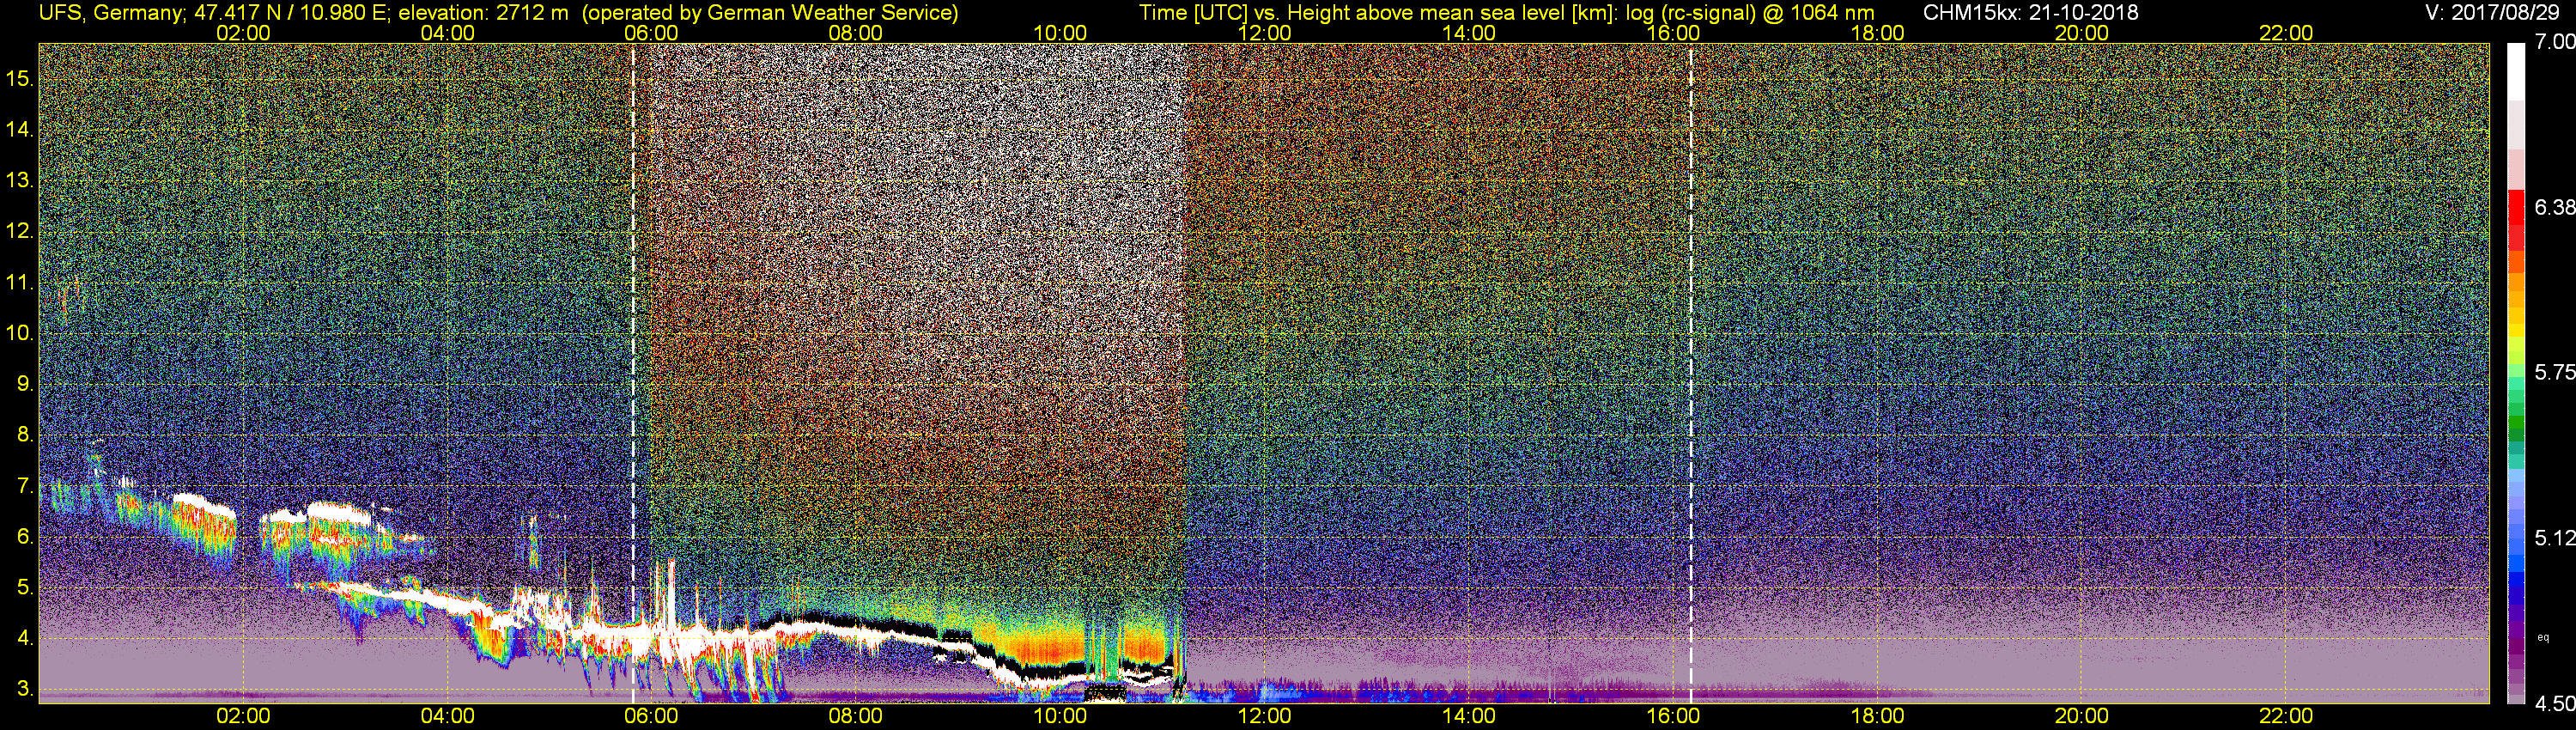Click the 6 km height axis label
Viewport: 2576px width, 730px height.
(24, 537)
